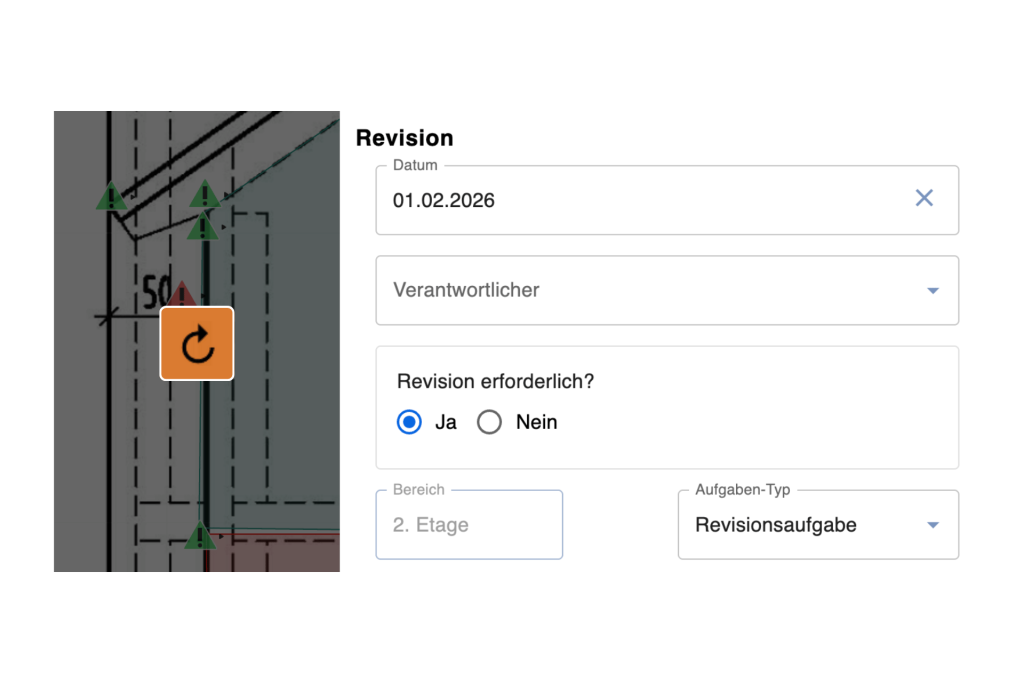Select the green marker at bottom of the plan
This screenshot has width=1024, height=683.
pyautogui.click(x=201, y=537)
